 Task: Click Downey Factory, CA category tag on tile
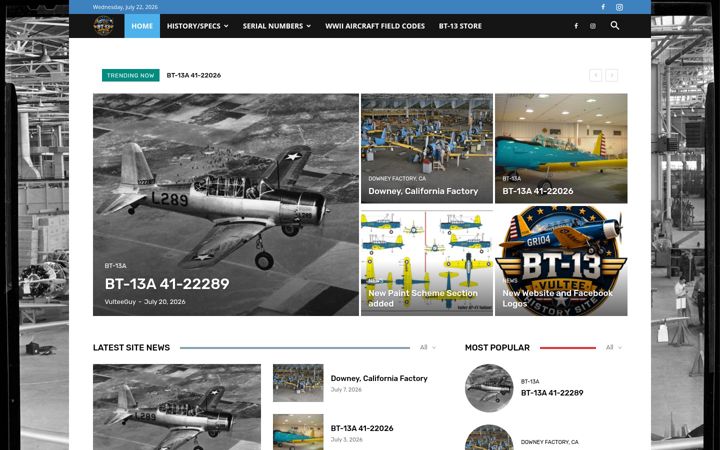[x=397, y=179]
